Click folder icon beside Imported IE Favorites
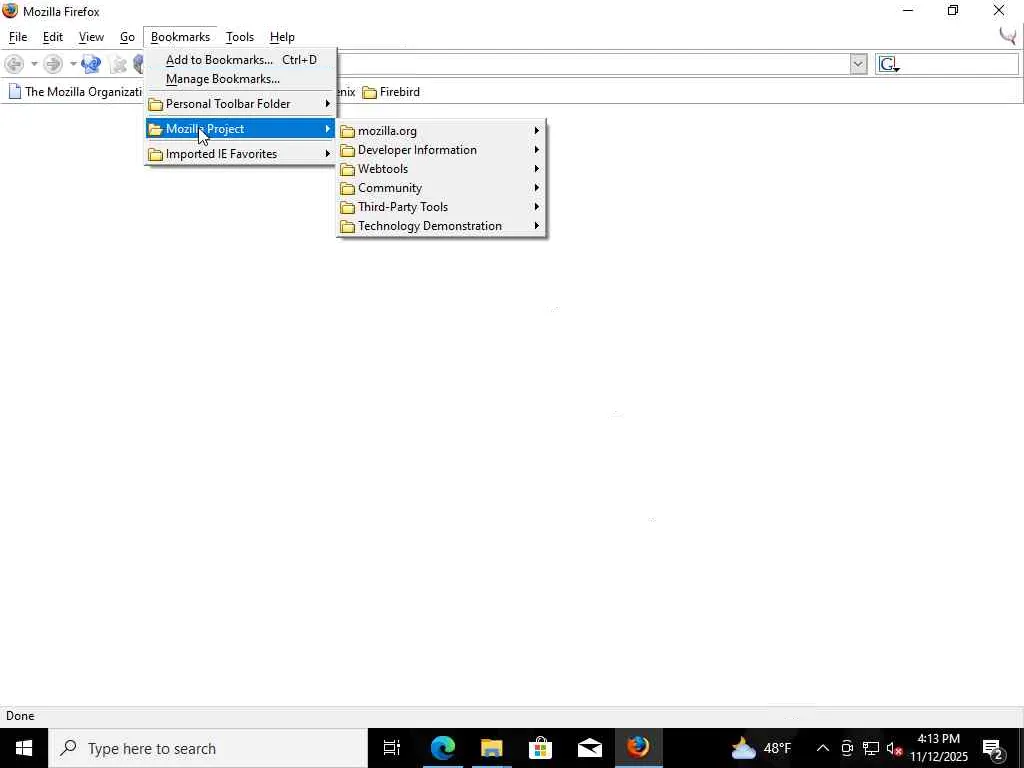Viewport: 1024px width, 768px height. pos(155,155)
